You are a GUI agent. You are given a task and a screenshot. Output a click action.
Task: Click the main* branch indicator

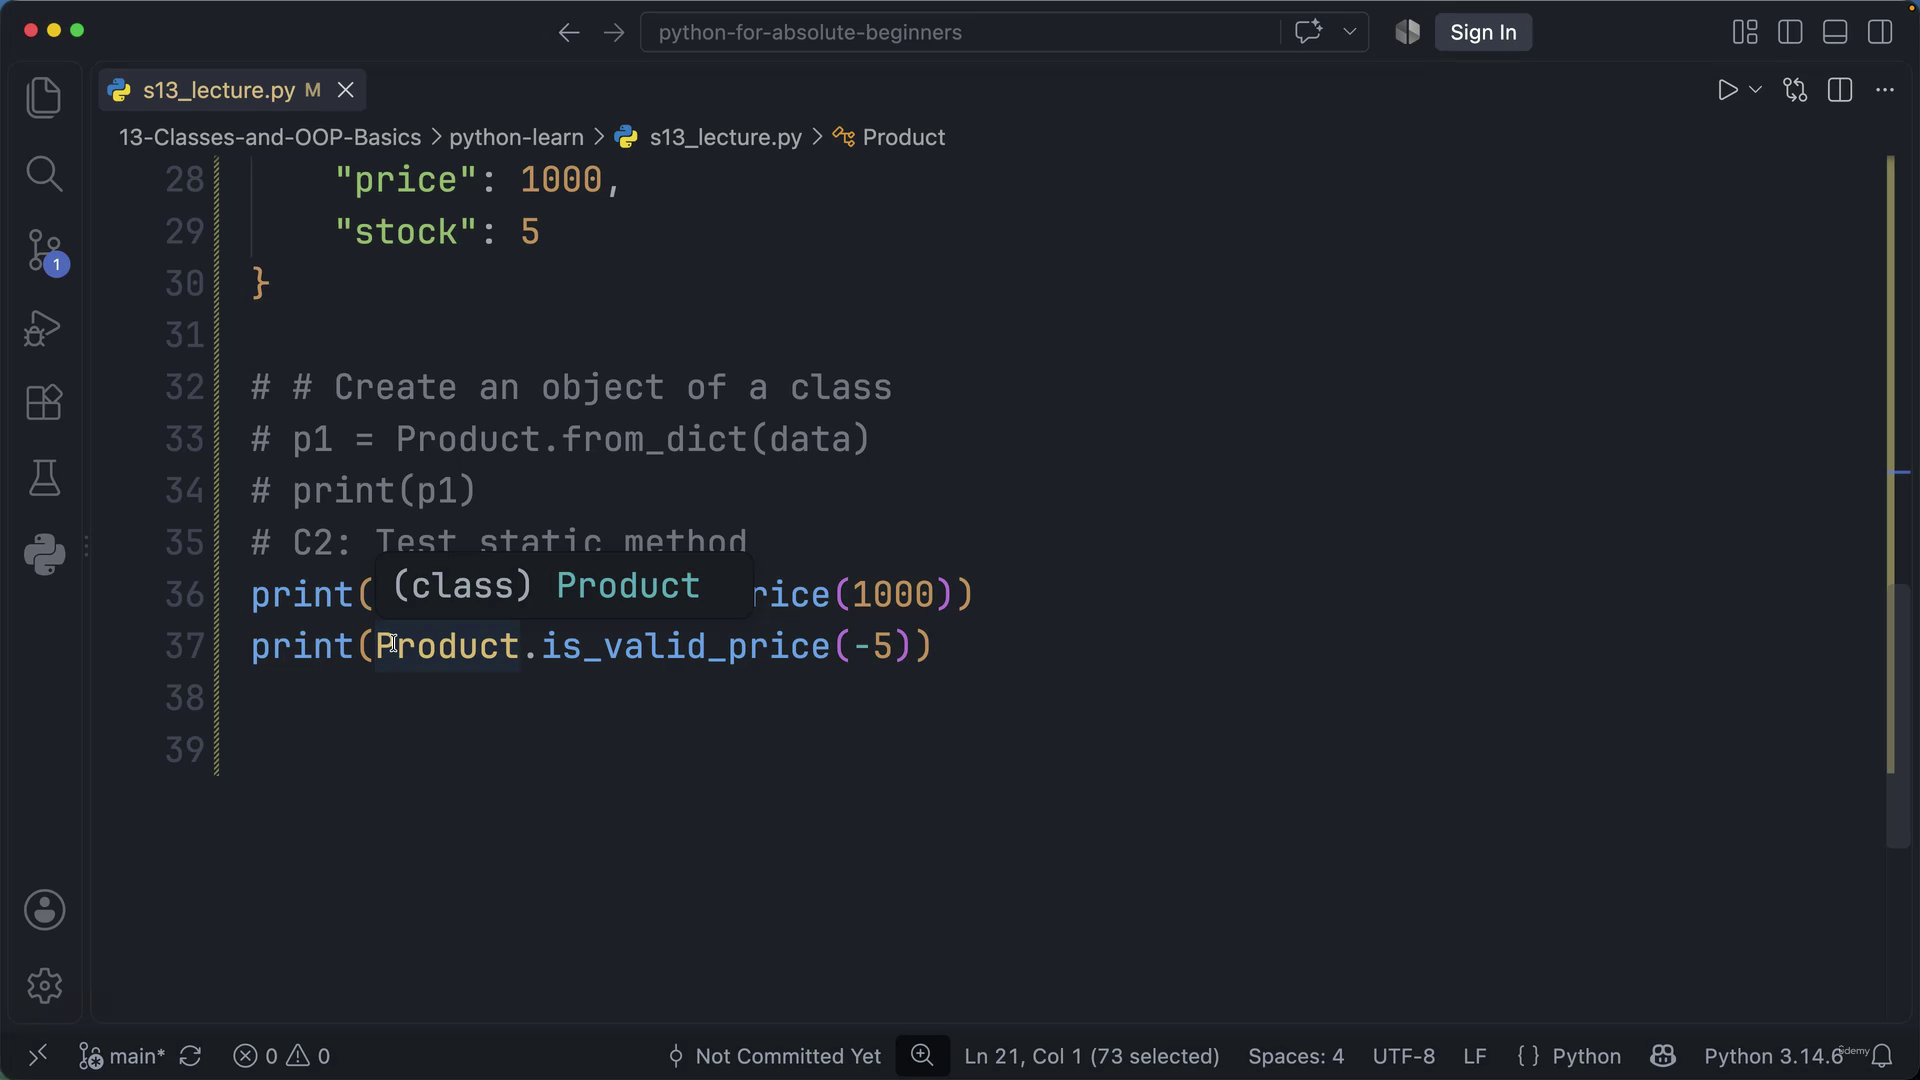coord(122,1056)
